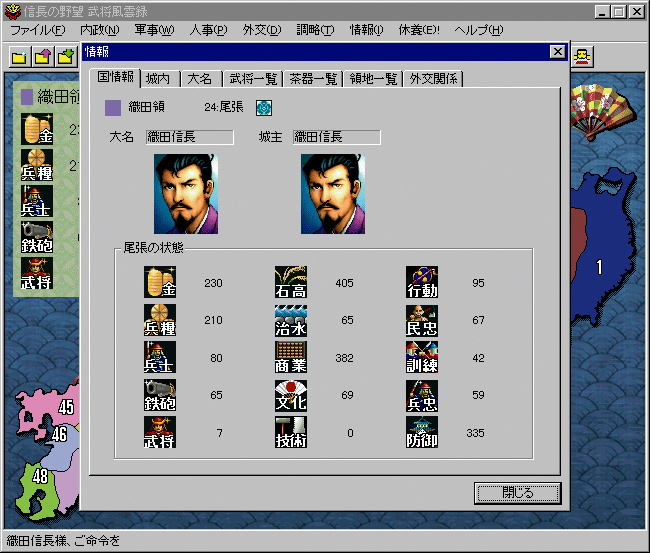Viewport: 650px width, 553px height.
Task: Click the 防御 value 335
Action: tap(475, 433)
